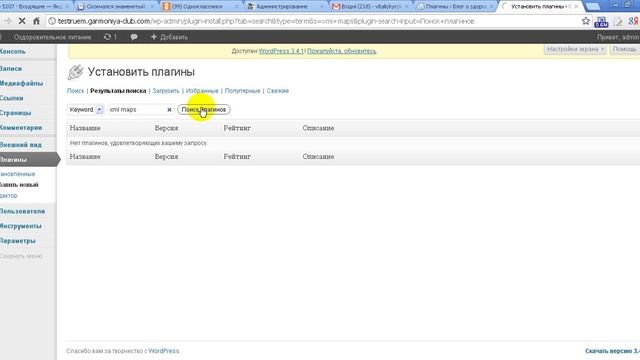Switch to the Поиск tab
Viewport: 640px width, 360px height.
[76, 91]
